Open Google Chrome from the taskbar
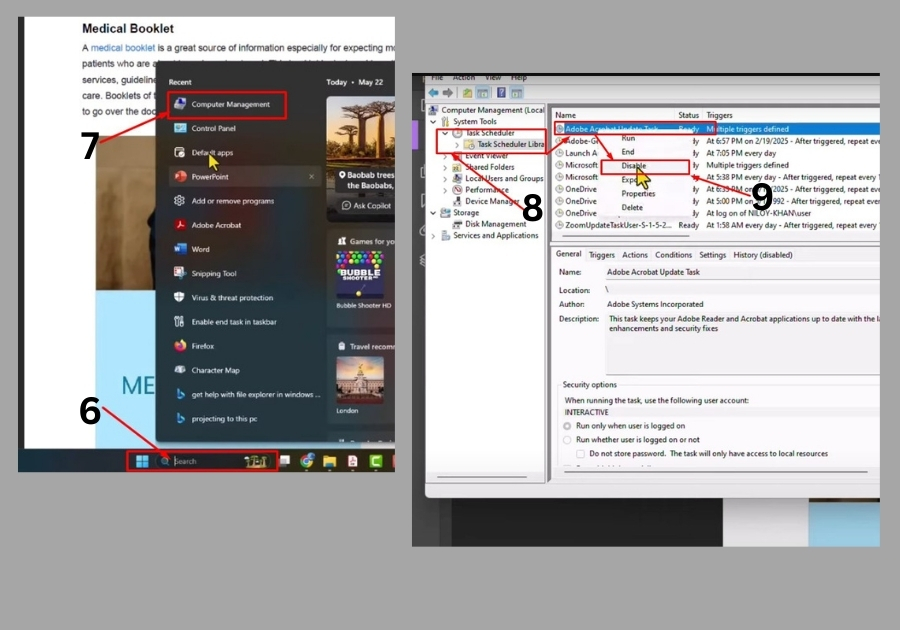This screenshot has height=630, width=900. [307, 460]
